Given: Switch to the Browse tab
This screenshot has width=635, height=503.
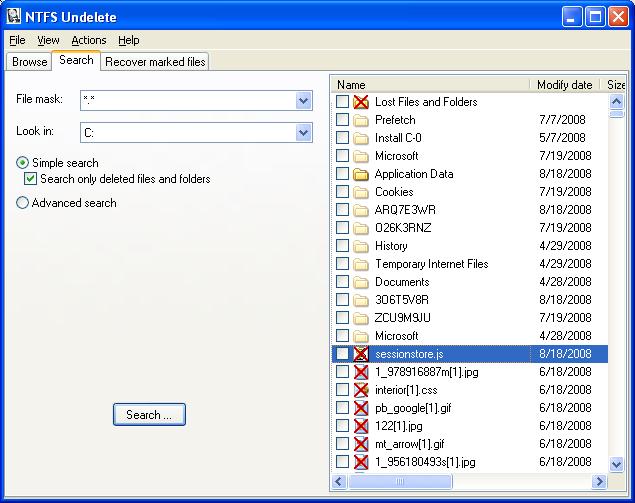Looking at the screenshot, I should [x=29, y=62].
